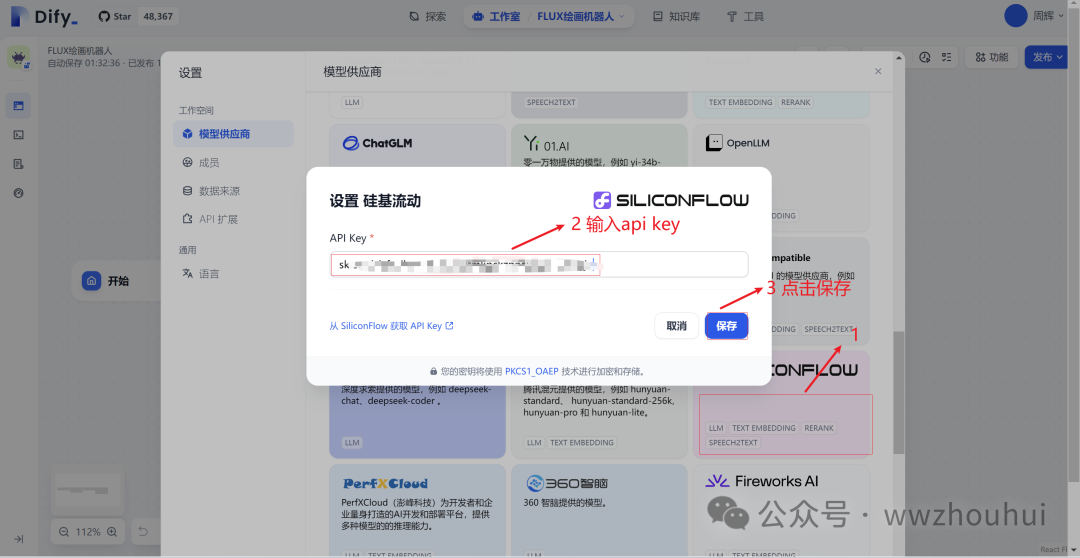Open the 工作室 tab
This screenshot has width=1080, height=558.
pyautogui.click(x=497, y=17)
